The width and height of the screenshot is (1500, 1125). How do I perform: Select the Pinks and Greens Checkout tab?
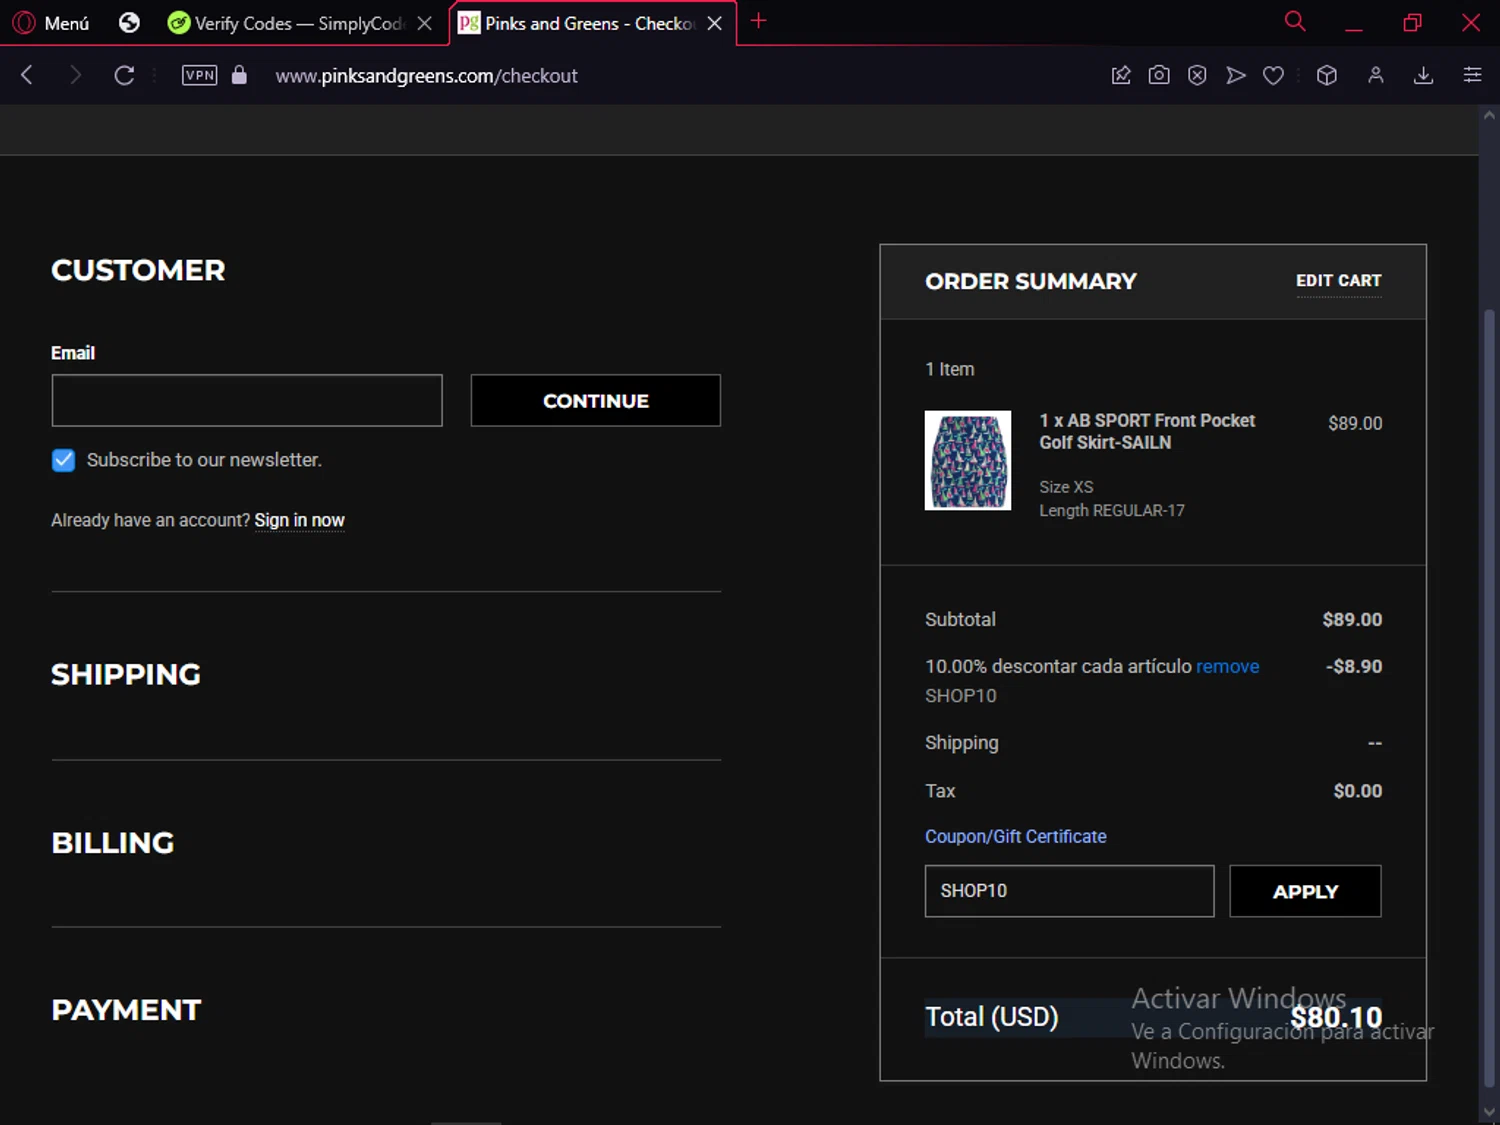578,23
